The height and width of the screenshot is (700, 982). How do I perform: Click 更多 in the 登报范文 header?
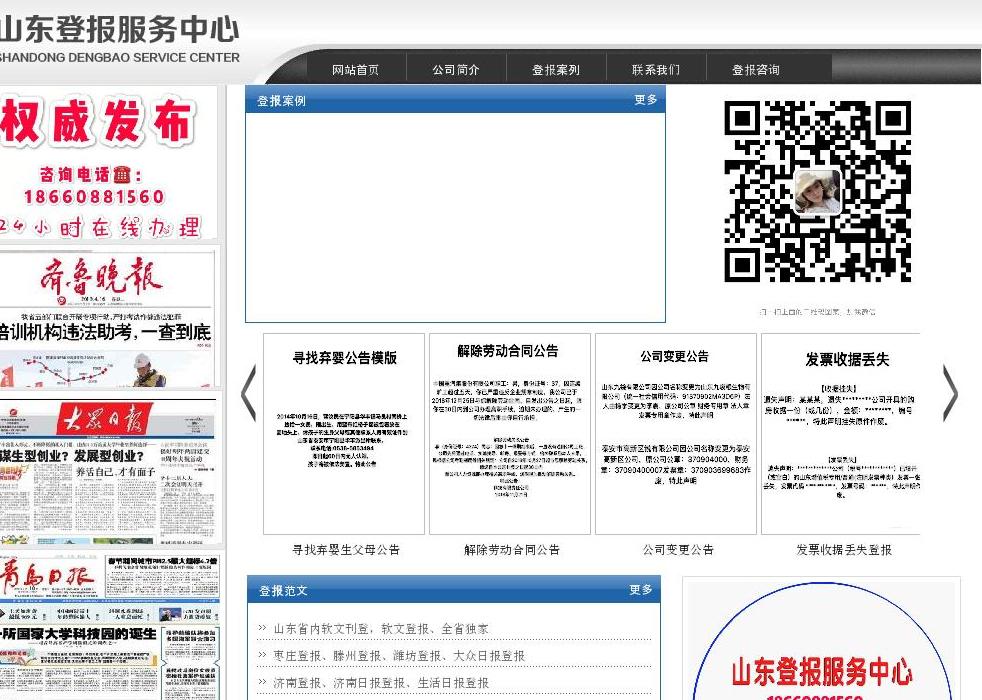click(641, 590)
